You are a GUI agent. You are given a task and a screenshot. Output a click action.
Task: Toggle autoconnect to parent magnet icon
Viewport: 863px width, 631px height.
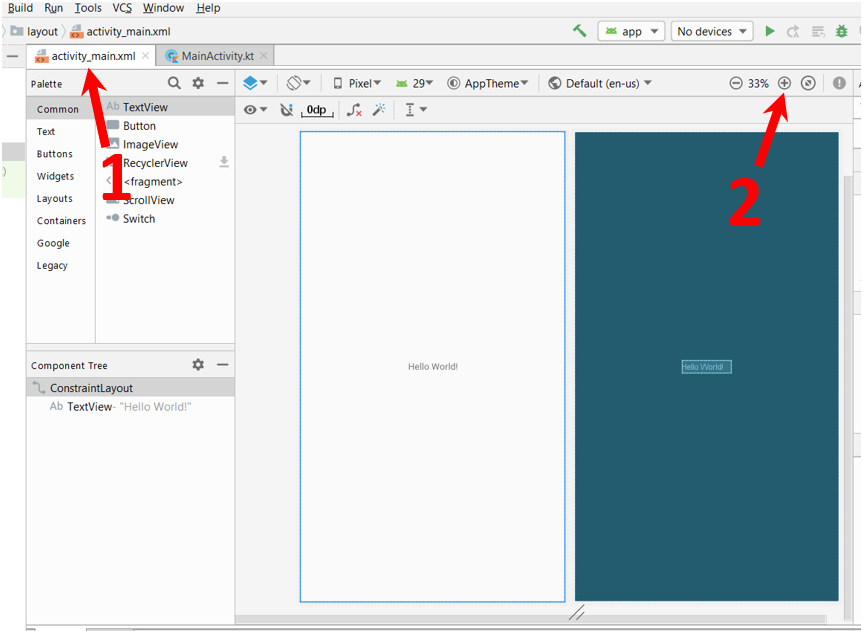286,110
